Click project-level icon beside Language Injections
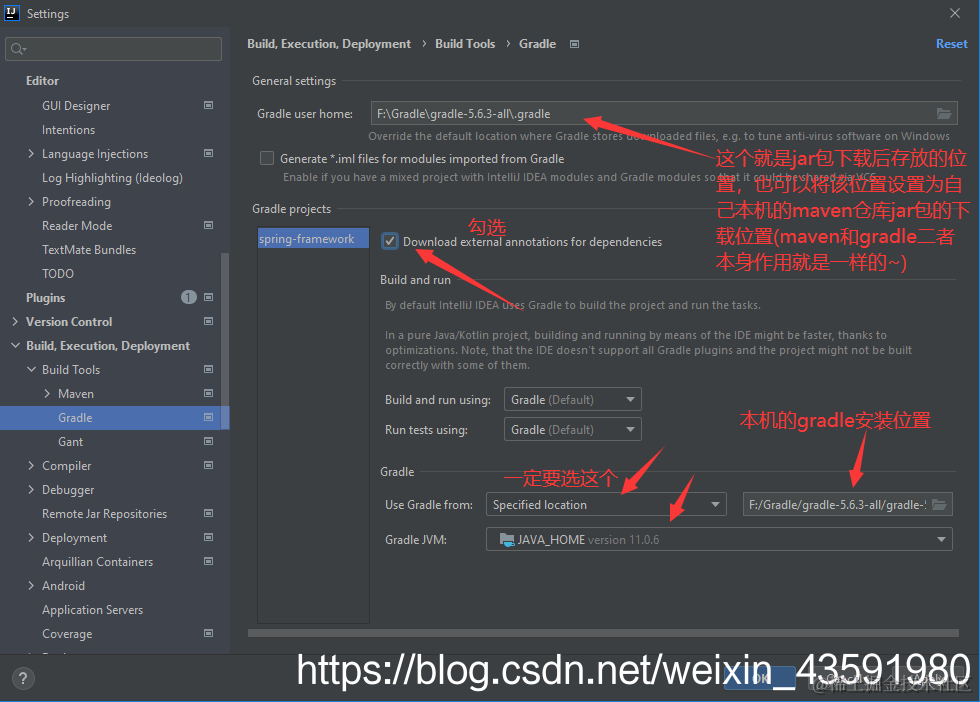The image size is (980, 702). pos(209,153)
